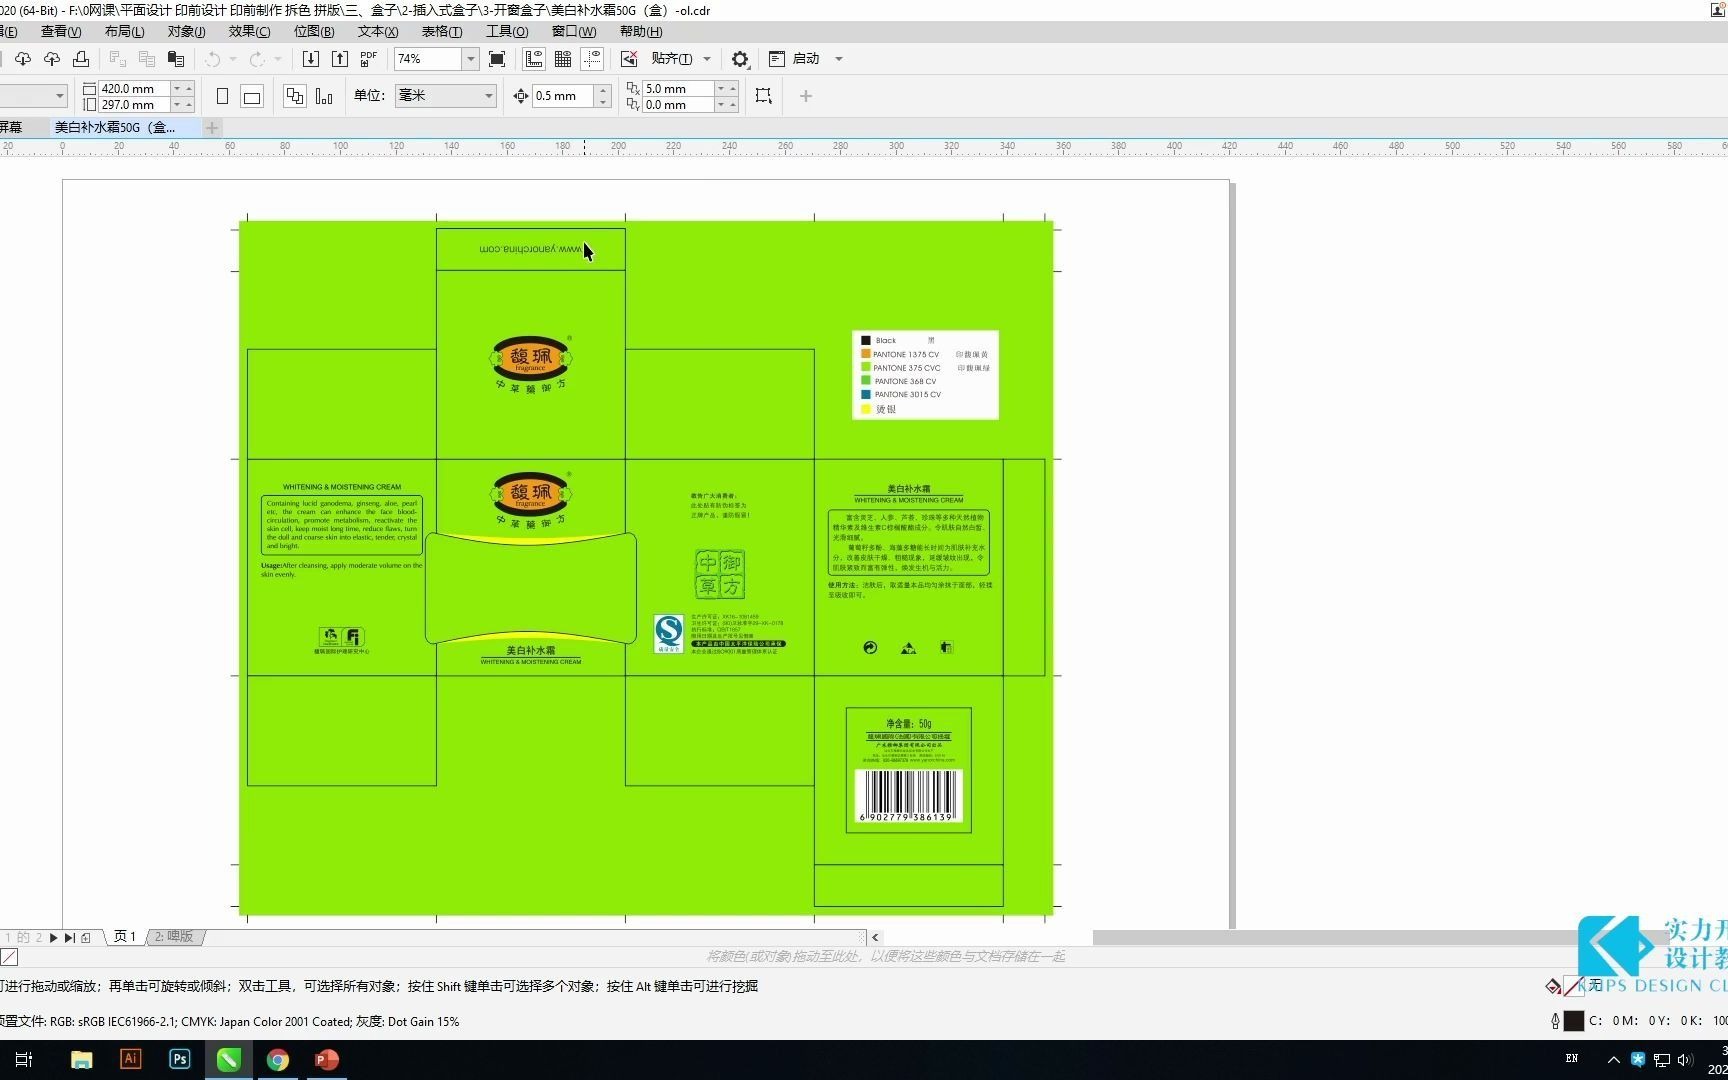Show or hide guidelines

click(592, 59)
